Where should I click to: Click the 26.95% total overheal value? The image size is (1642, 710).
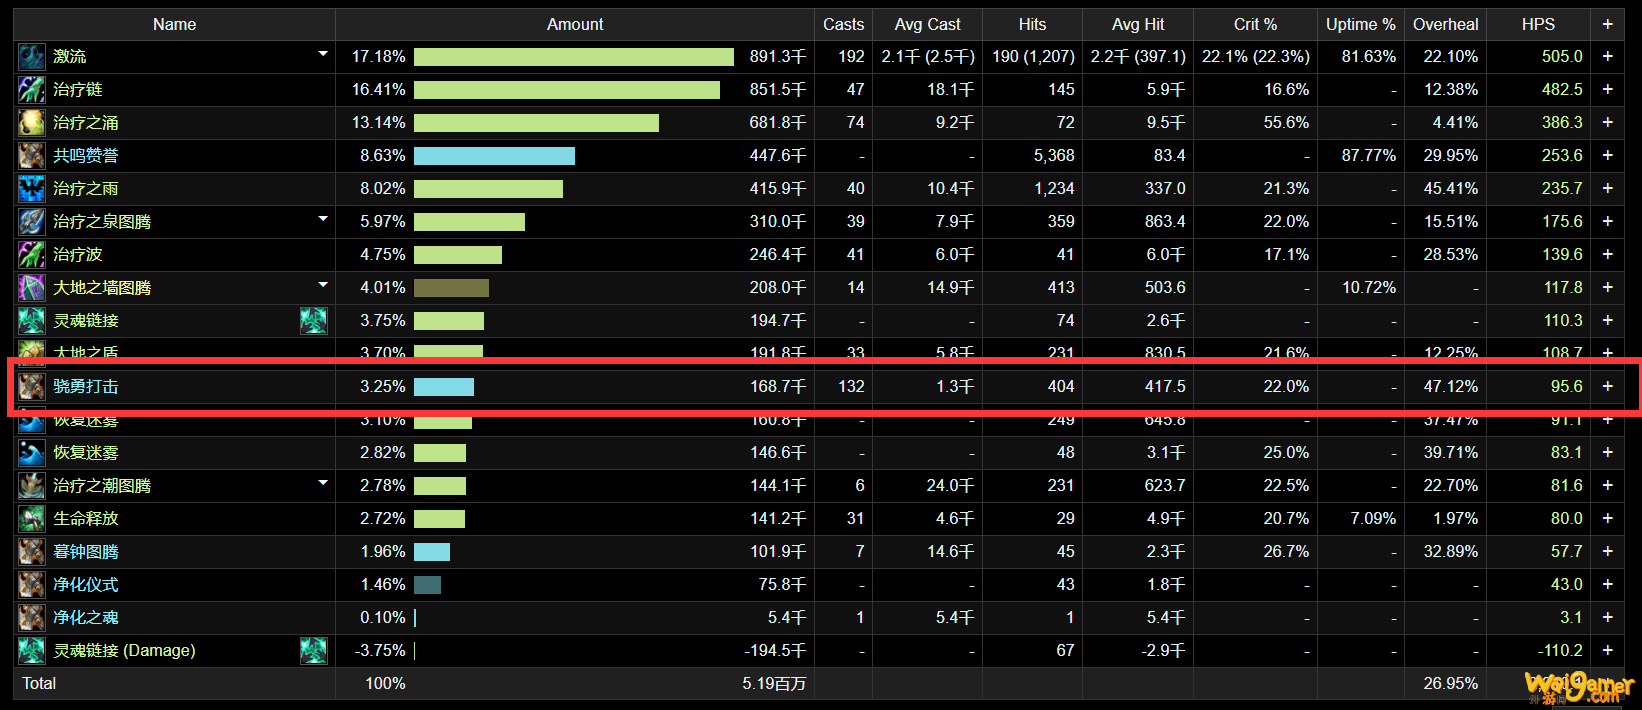(1450, 684)
